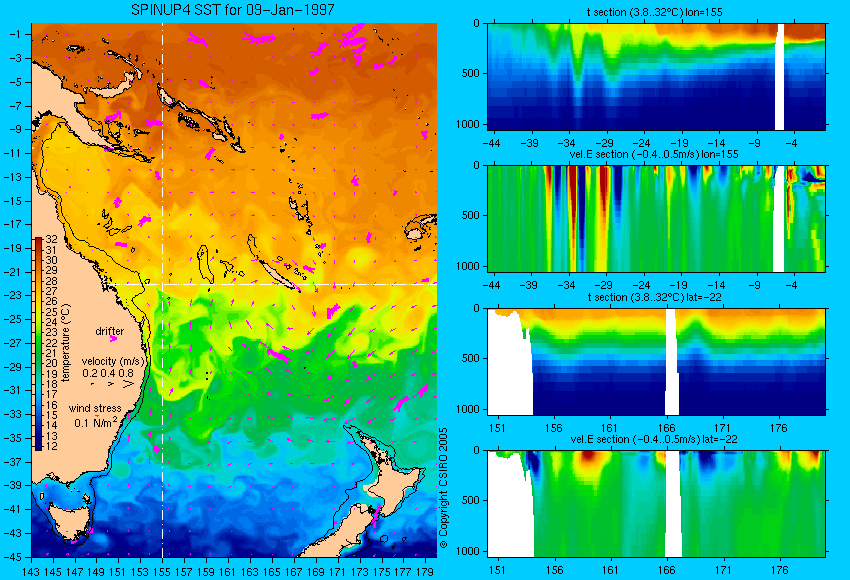850x580 pixels.
Task: Click the 'drifter' legend label
Action: [110, 331]
